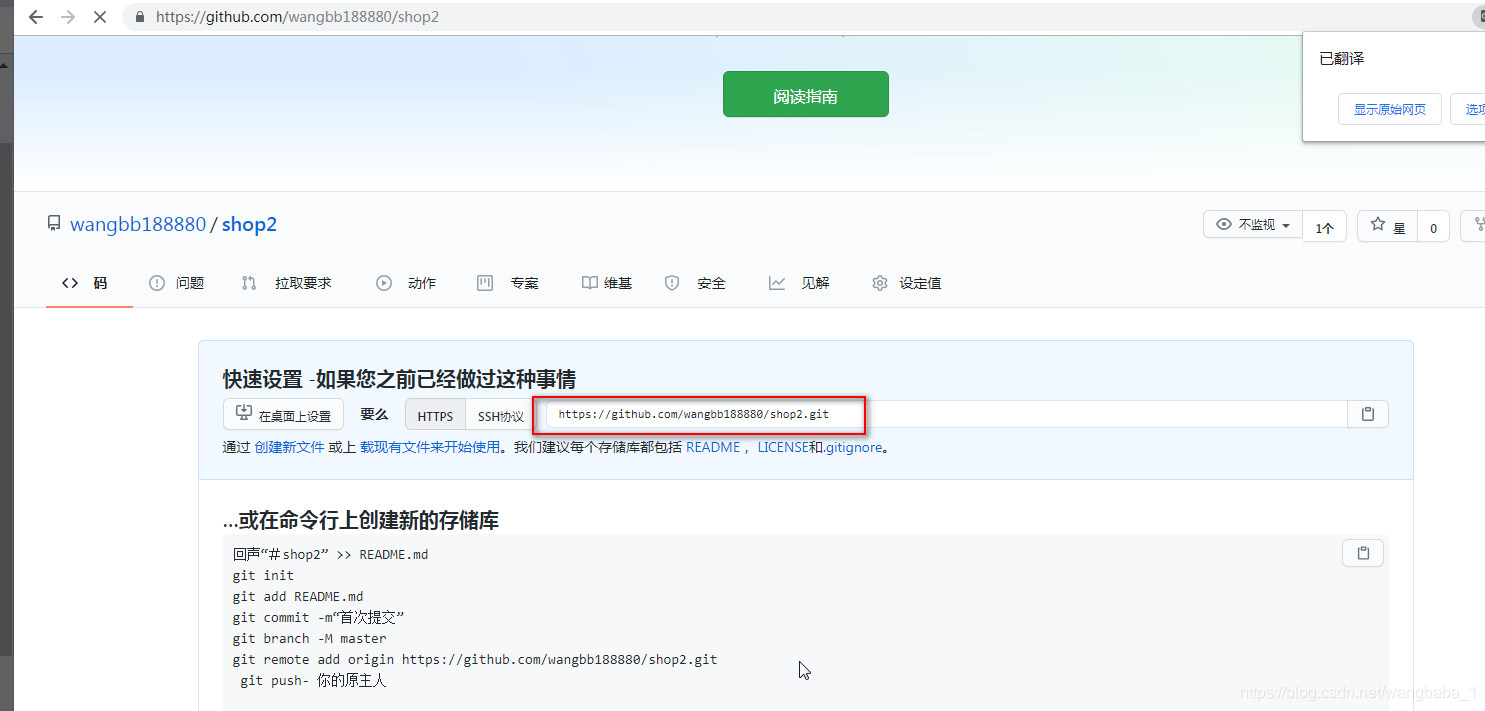Stop page loading with the X button
The height and width of the screenshot is (711, 1485).
point(101,17)
